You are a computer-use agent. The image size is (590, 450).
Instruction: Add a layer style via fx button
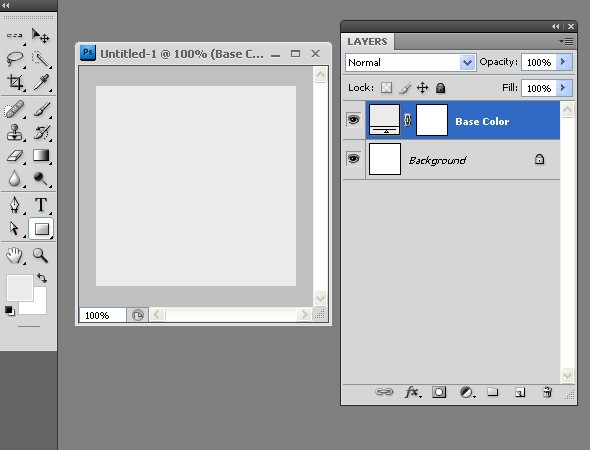click(413, 392)
